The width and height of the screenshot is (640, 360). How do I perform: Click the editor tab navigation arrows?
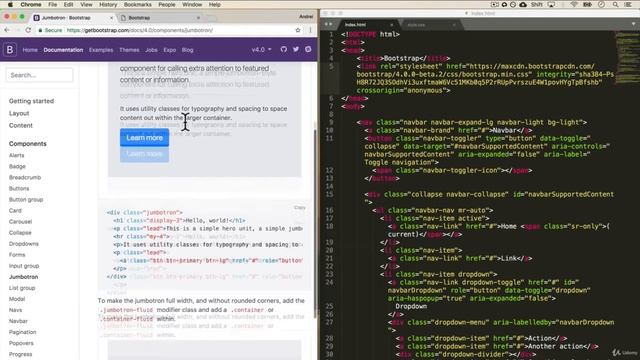pyautogui.click(x=328, y=24)
